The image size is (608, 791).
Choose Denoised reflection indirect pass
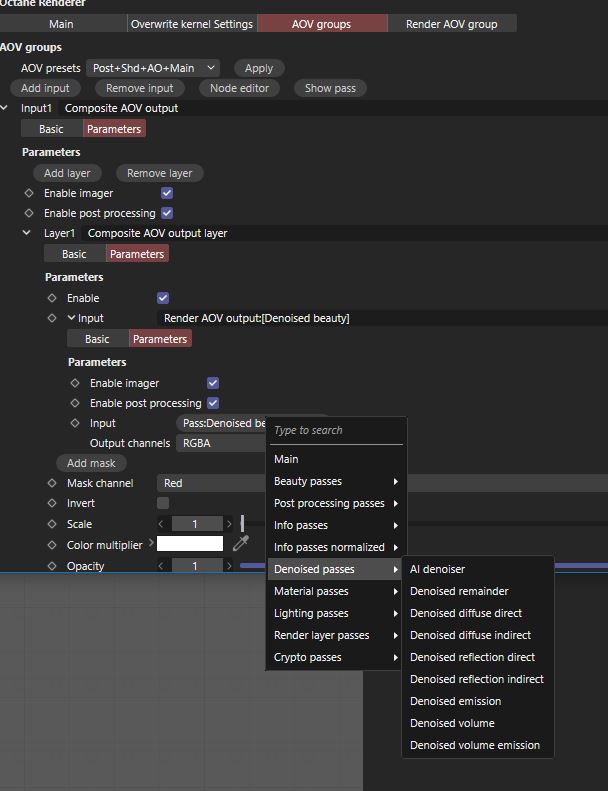pos(477,679)
